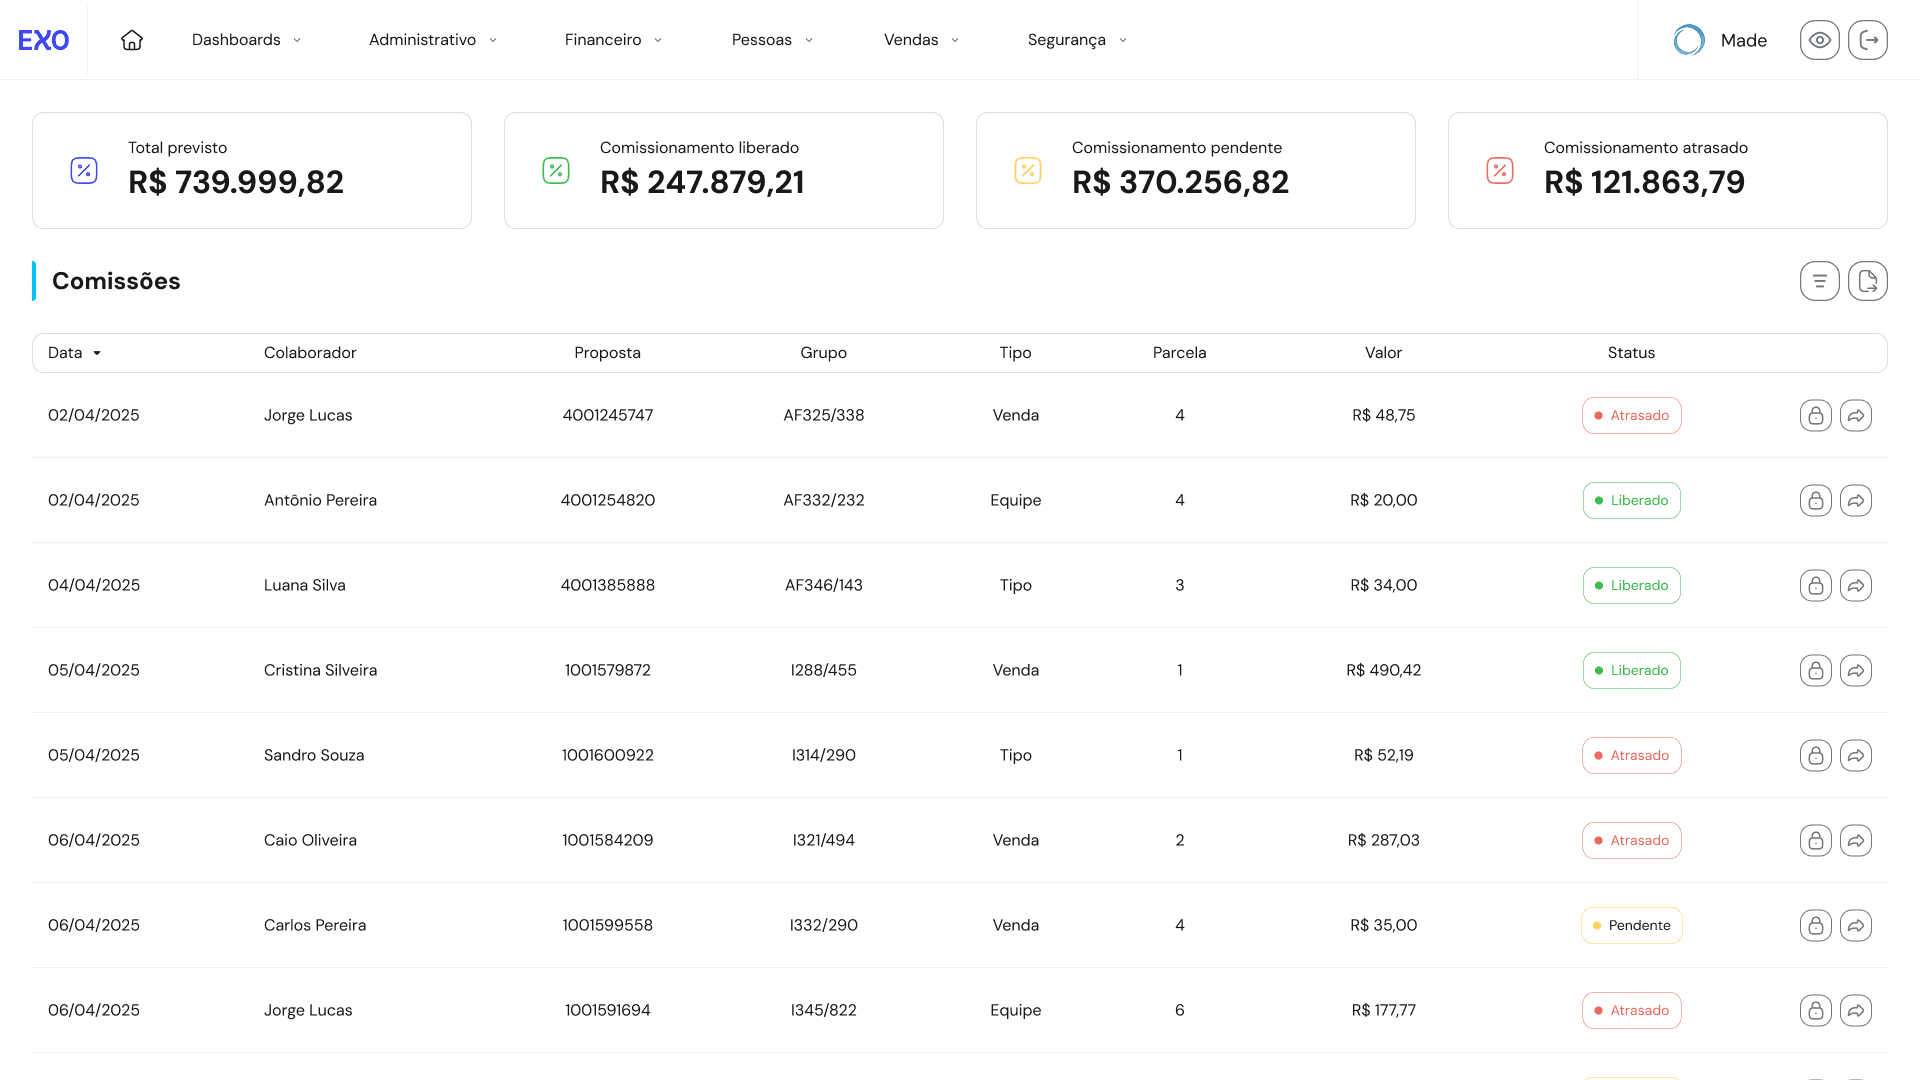Click the Pendente status badge

(1631, 926)
